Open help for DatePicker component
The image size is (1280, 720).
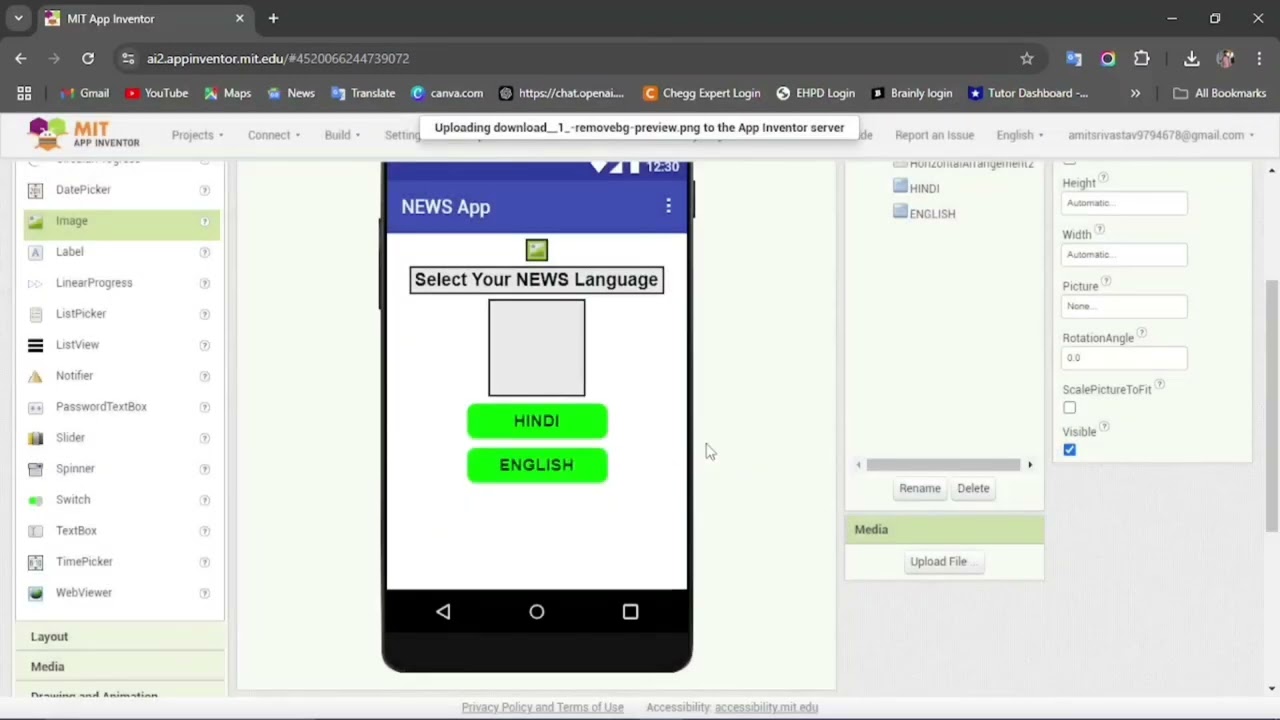205,190
